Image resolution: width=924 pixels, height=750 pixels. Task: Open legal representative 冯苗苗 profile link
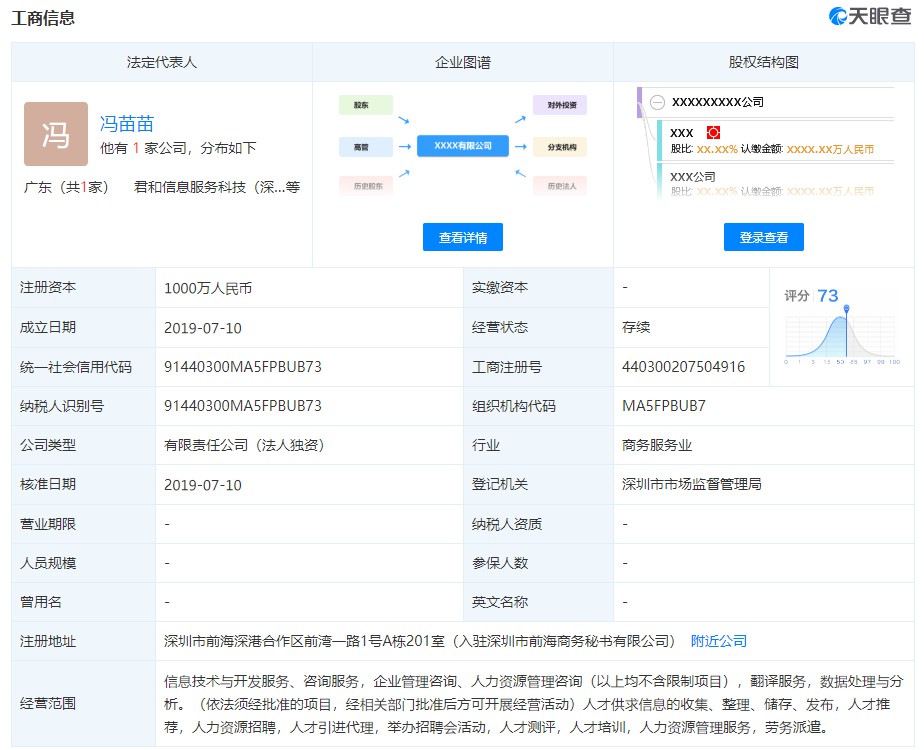point(127,124)
